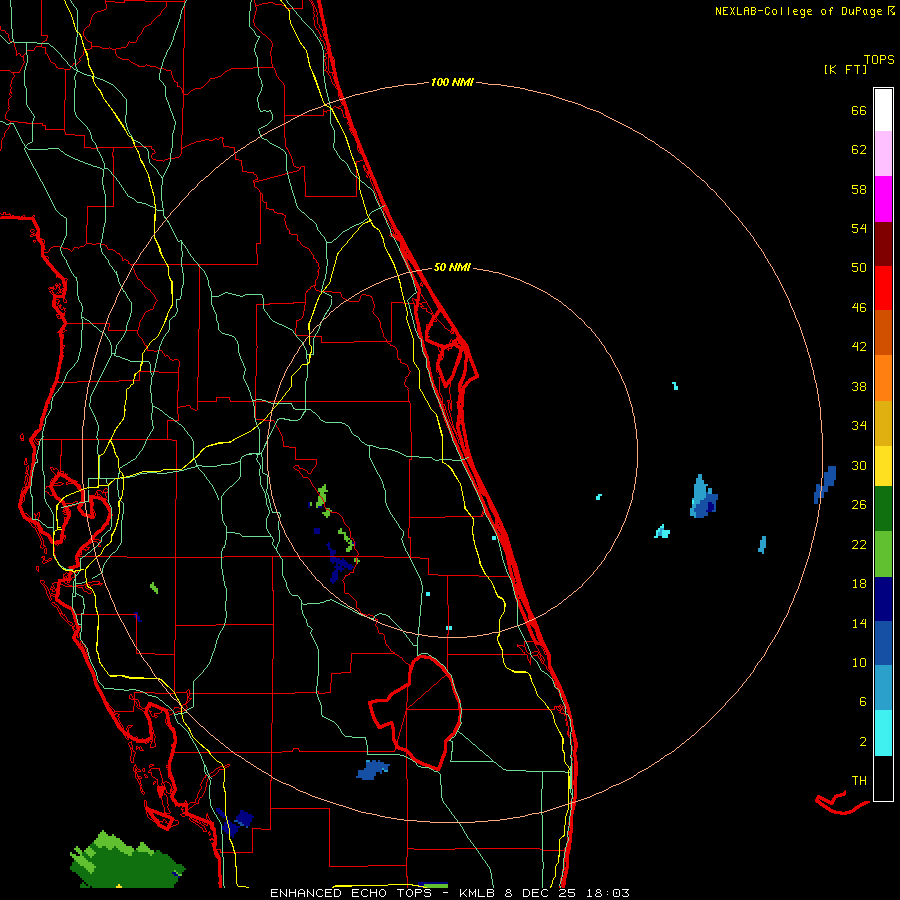Click the "54" legend value
The image size is (900, 900).
[x=859, y=228]
